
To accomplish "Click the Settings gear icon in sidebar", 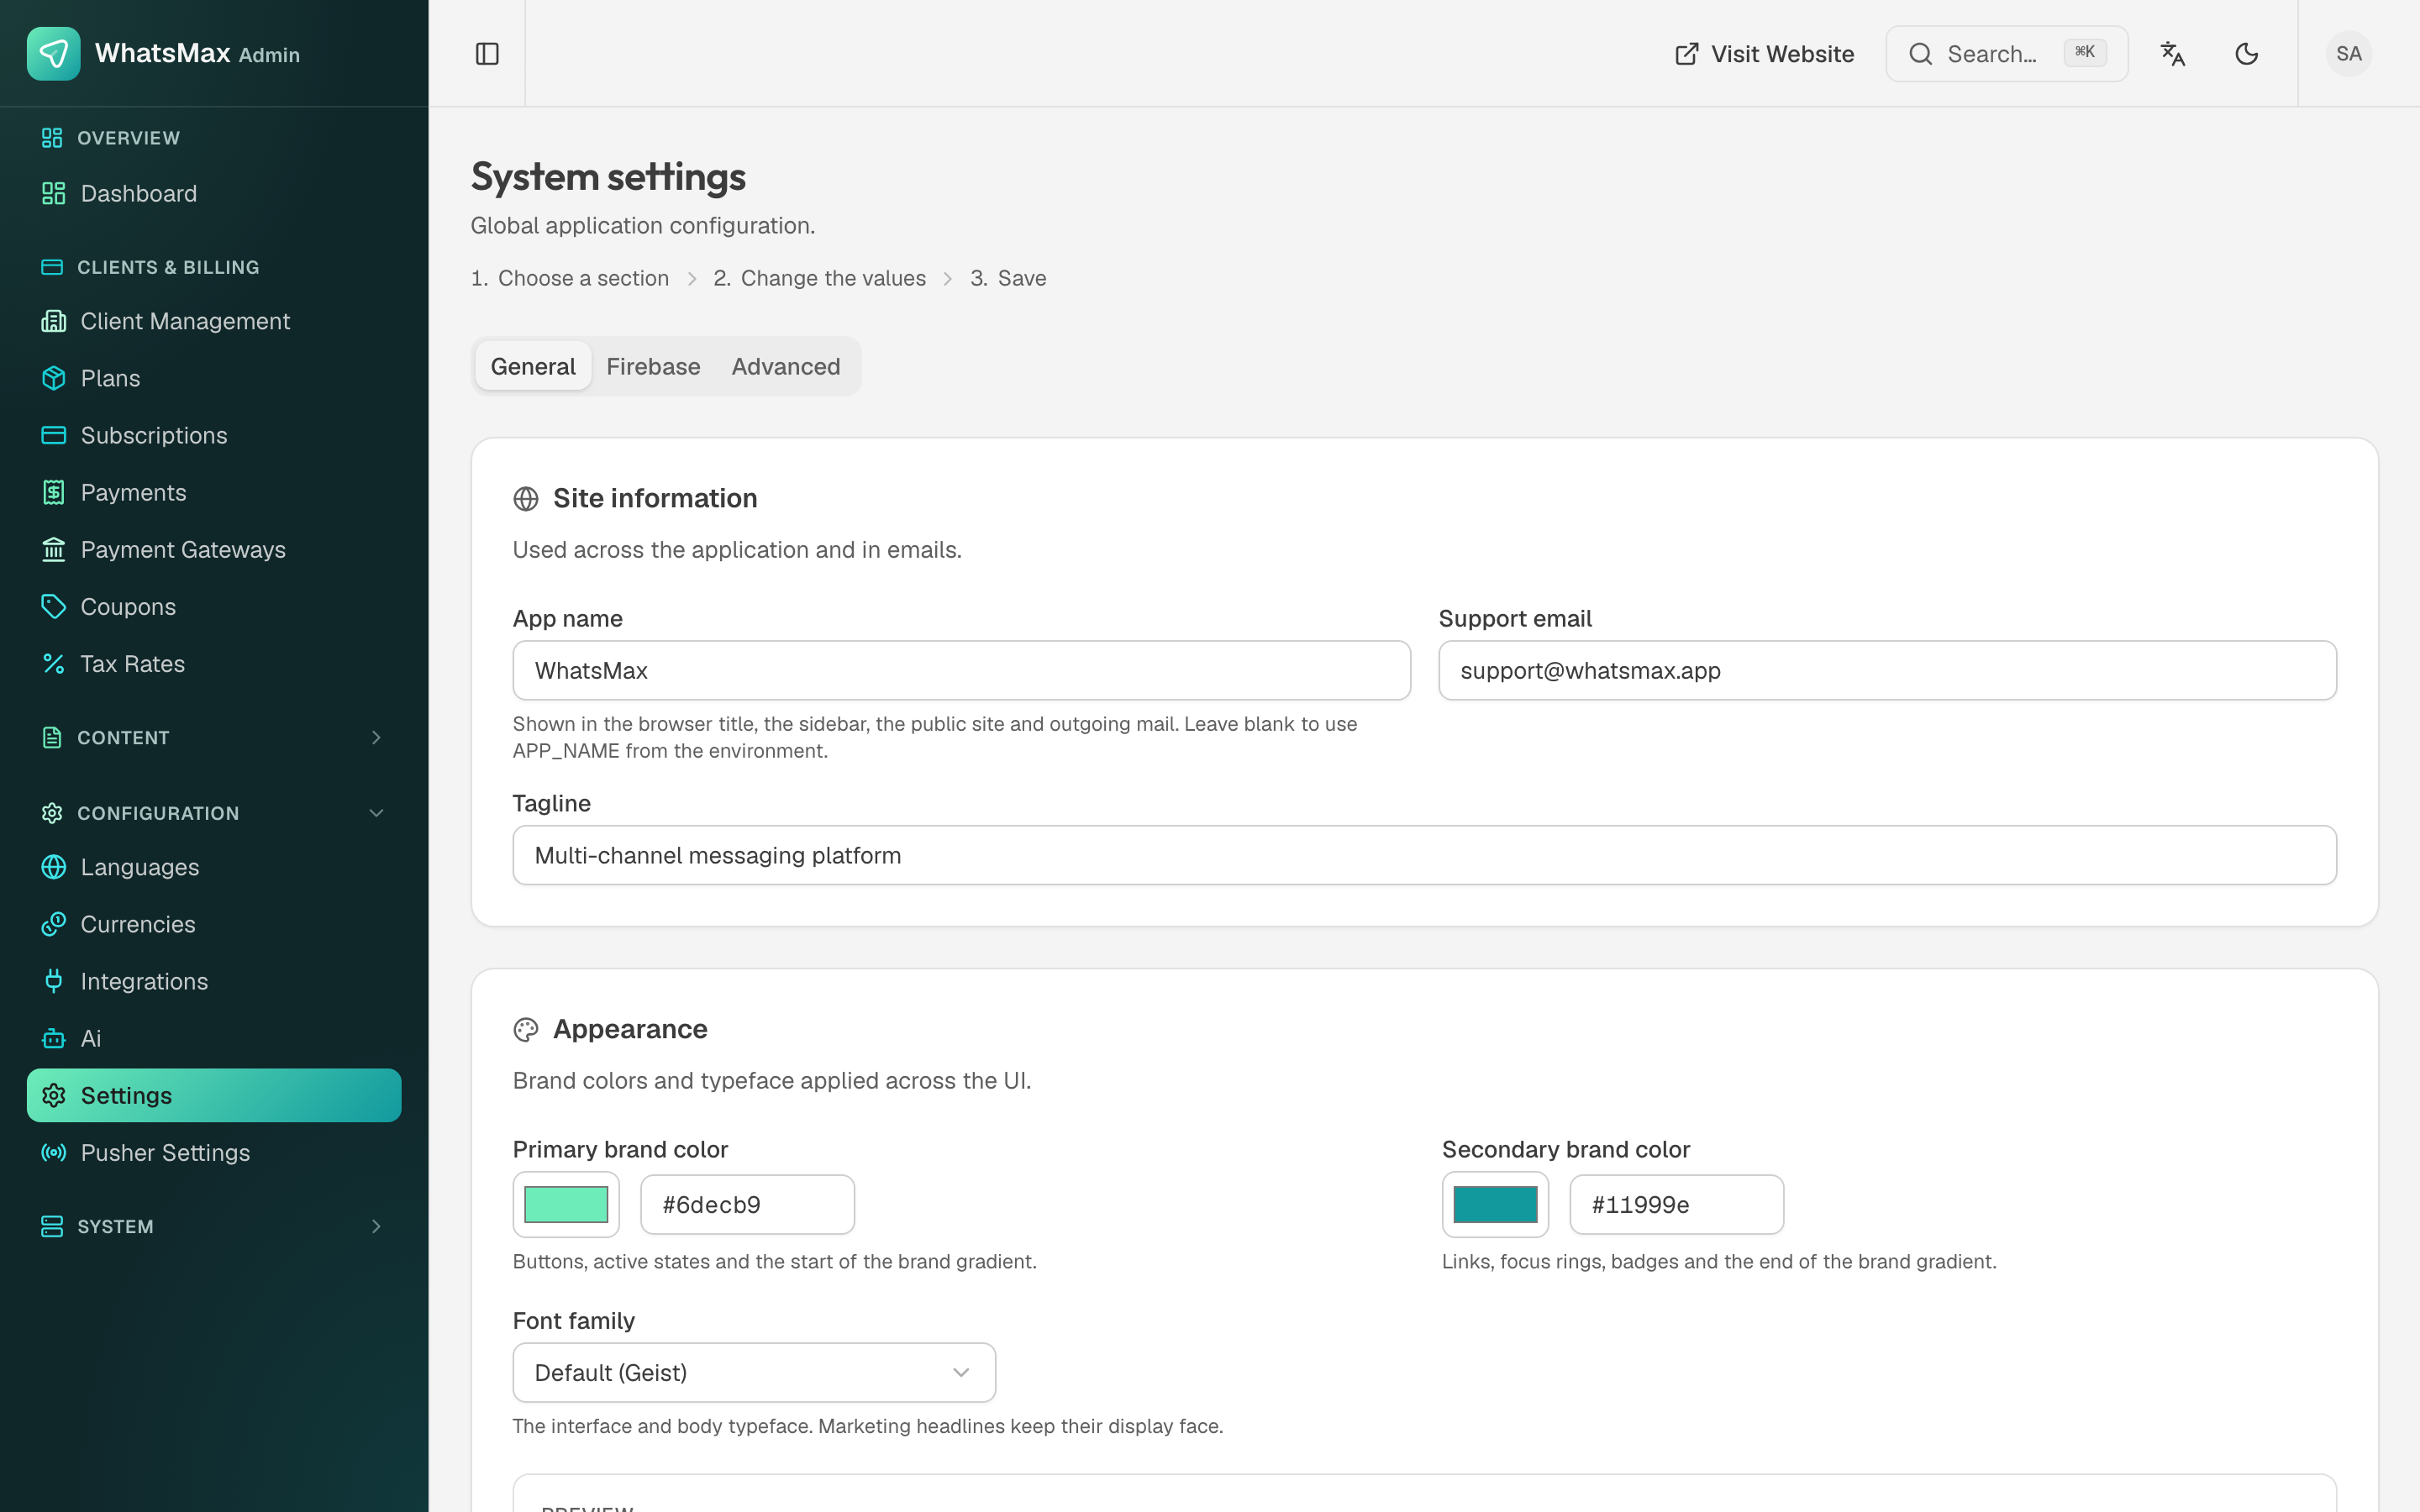I will tap(53, 1096).
